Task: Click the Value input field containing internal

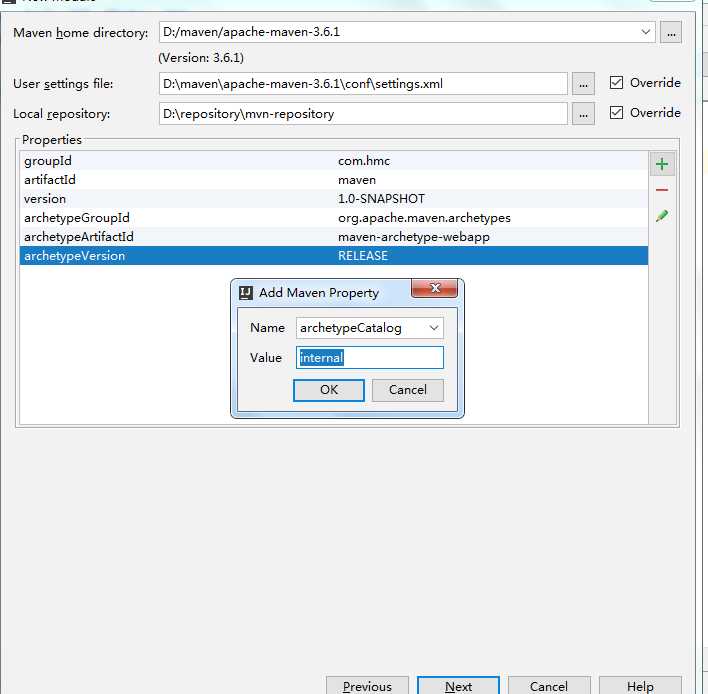Action: [370, 358]
